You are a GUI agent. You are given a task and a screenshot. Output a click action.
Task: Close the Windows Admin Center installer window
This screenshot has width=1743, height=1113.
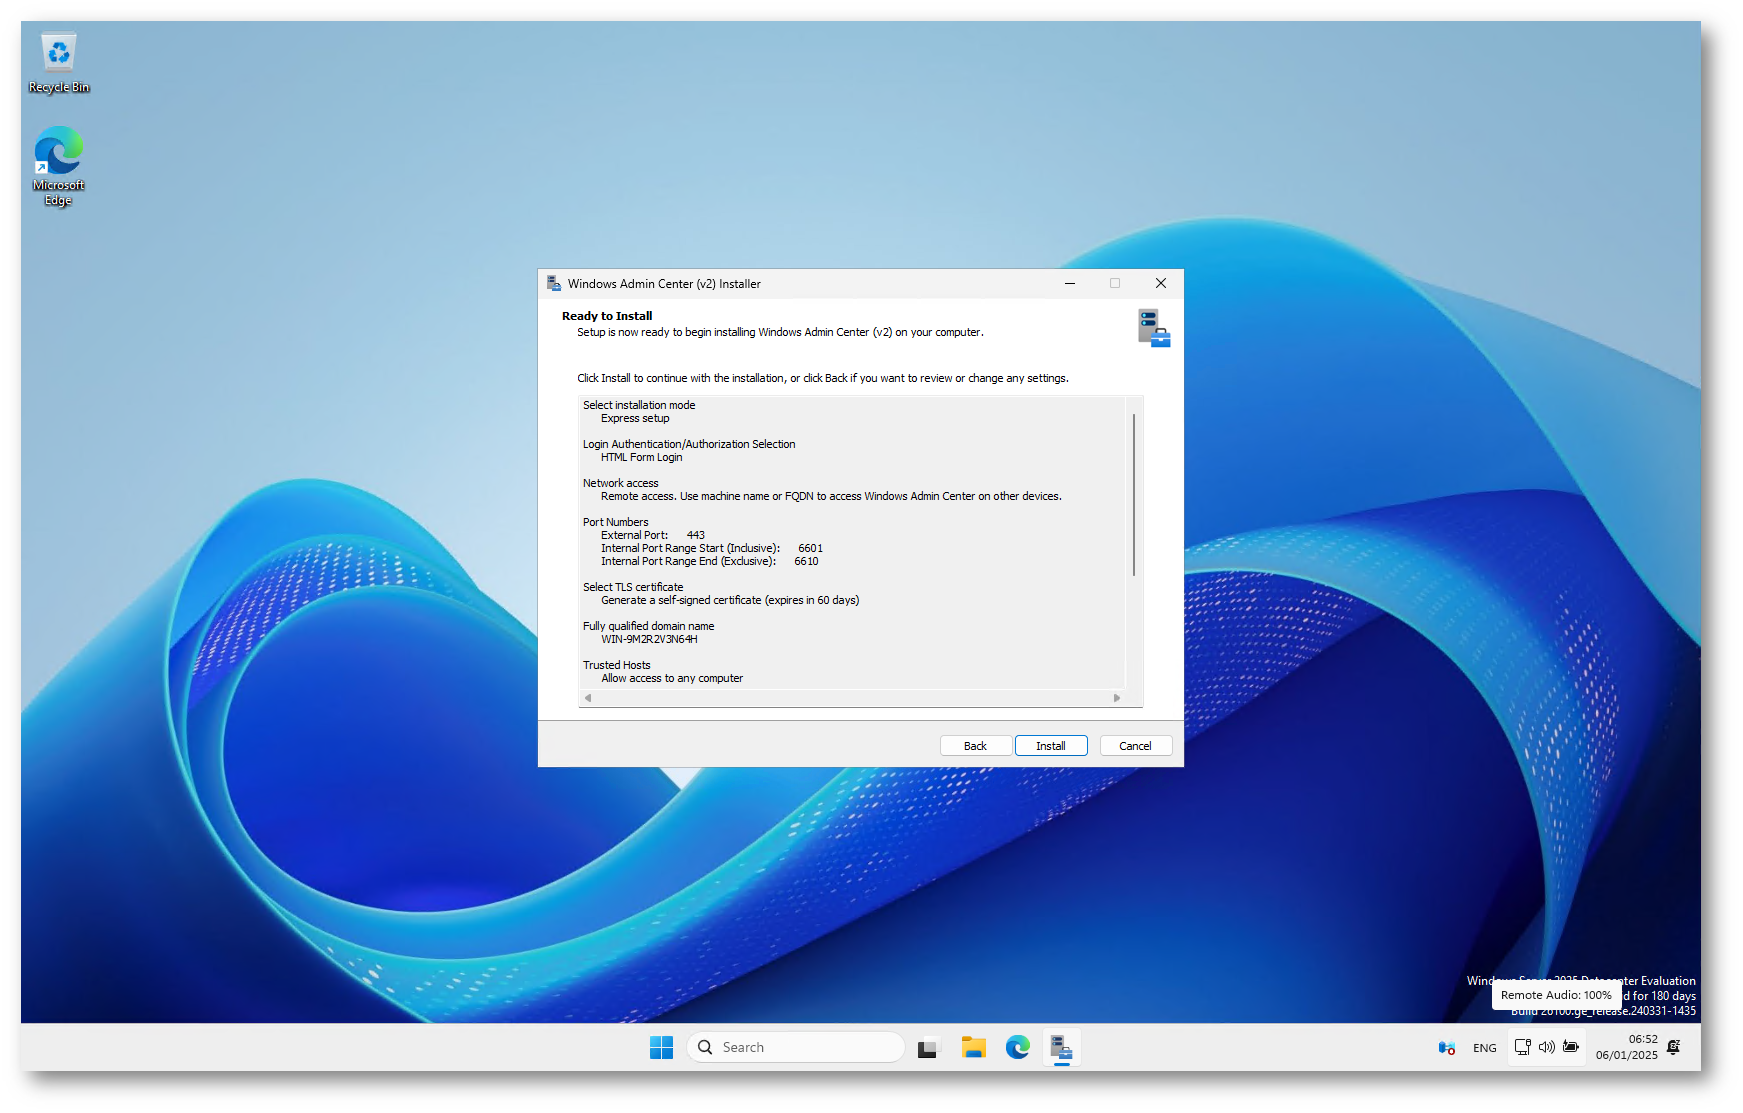tap(1161, 284)
